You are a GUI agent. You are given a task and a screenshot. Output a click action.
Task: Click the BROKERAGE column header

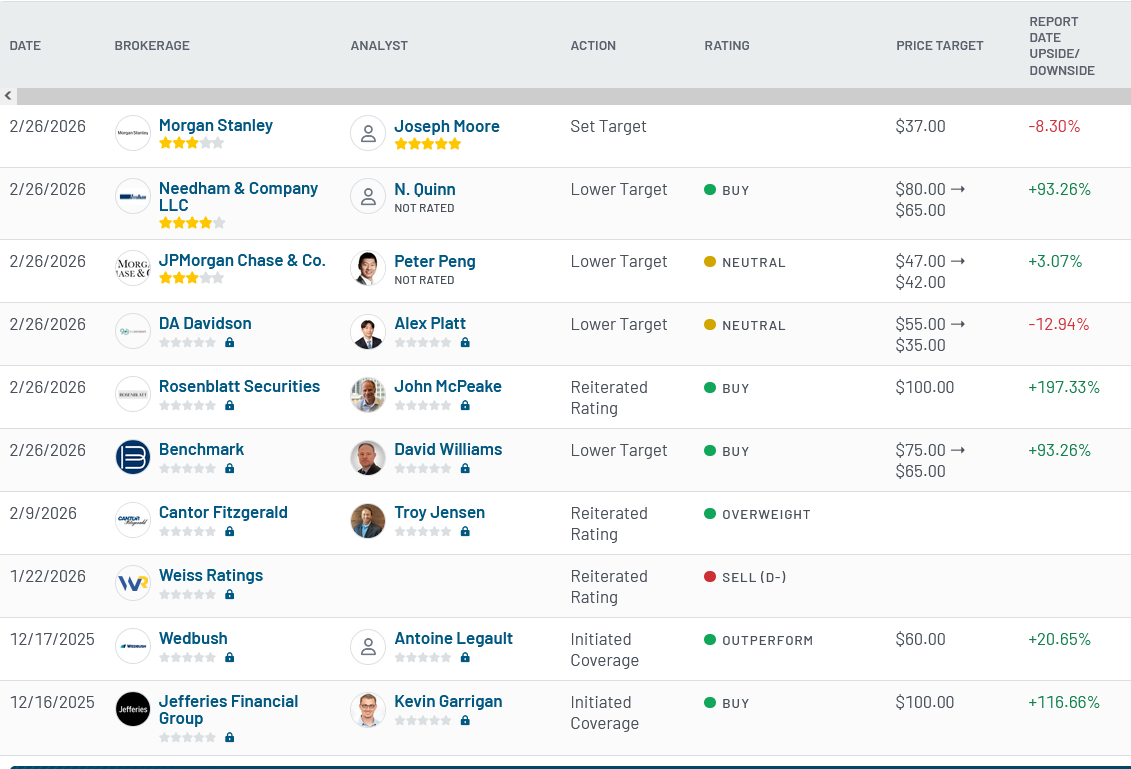pos(151,45)
